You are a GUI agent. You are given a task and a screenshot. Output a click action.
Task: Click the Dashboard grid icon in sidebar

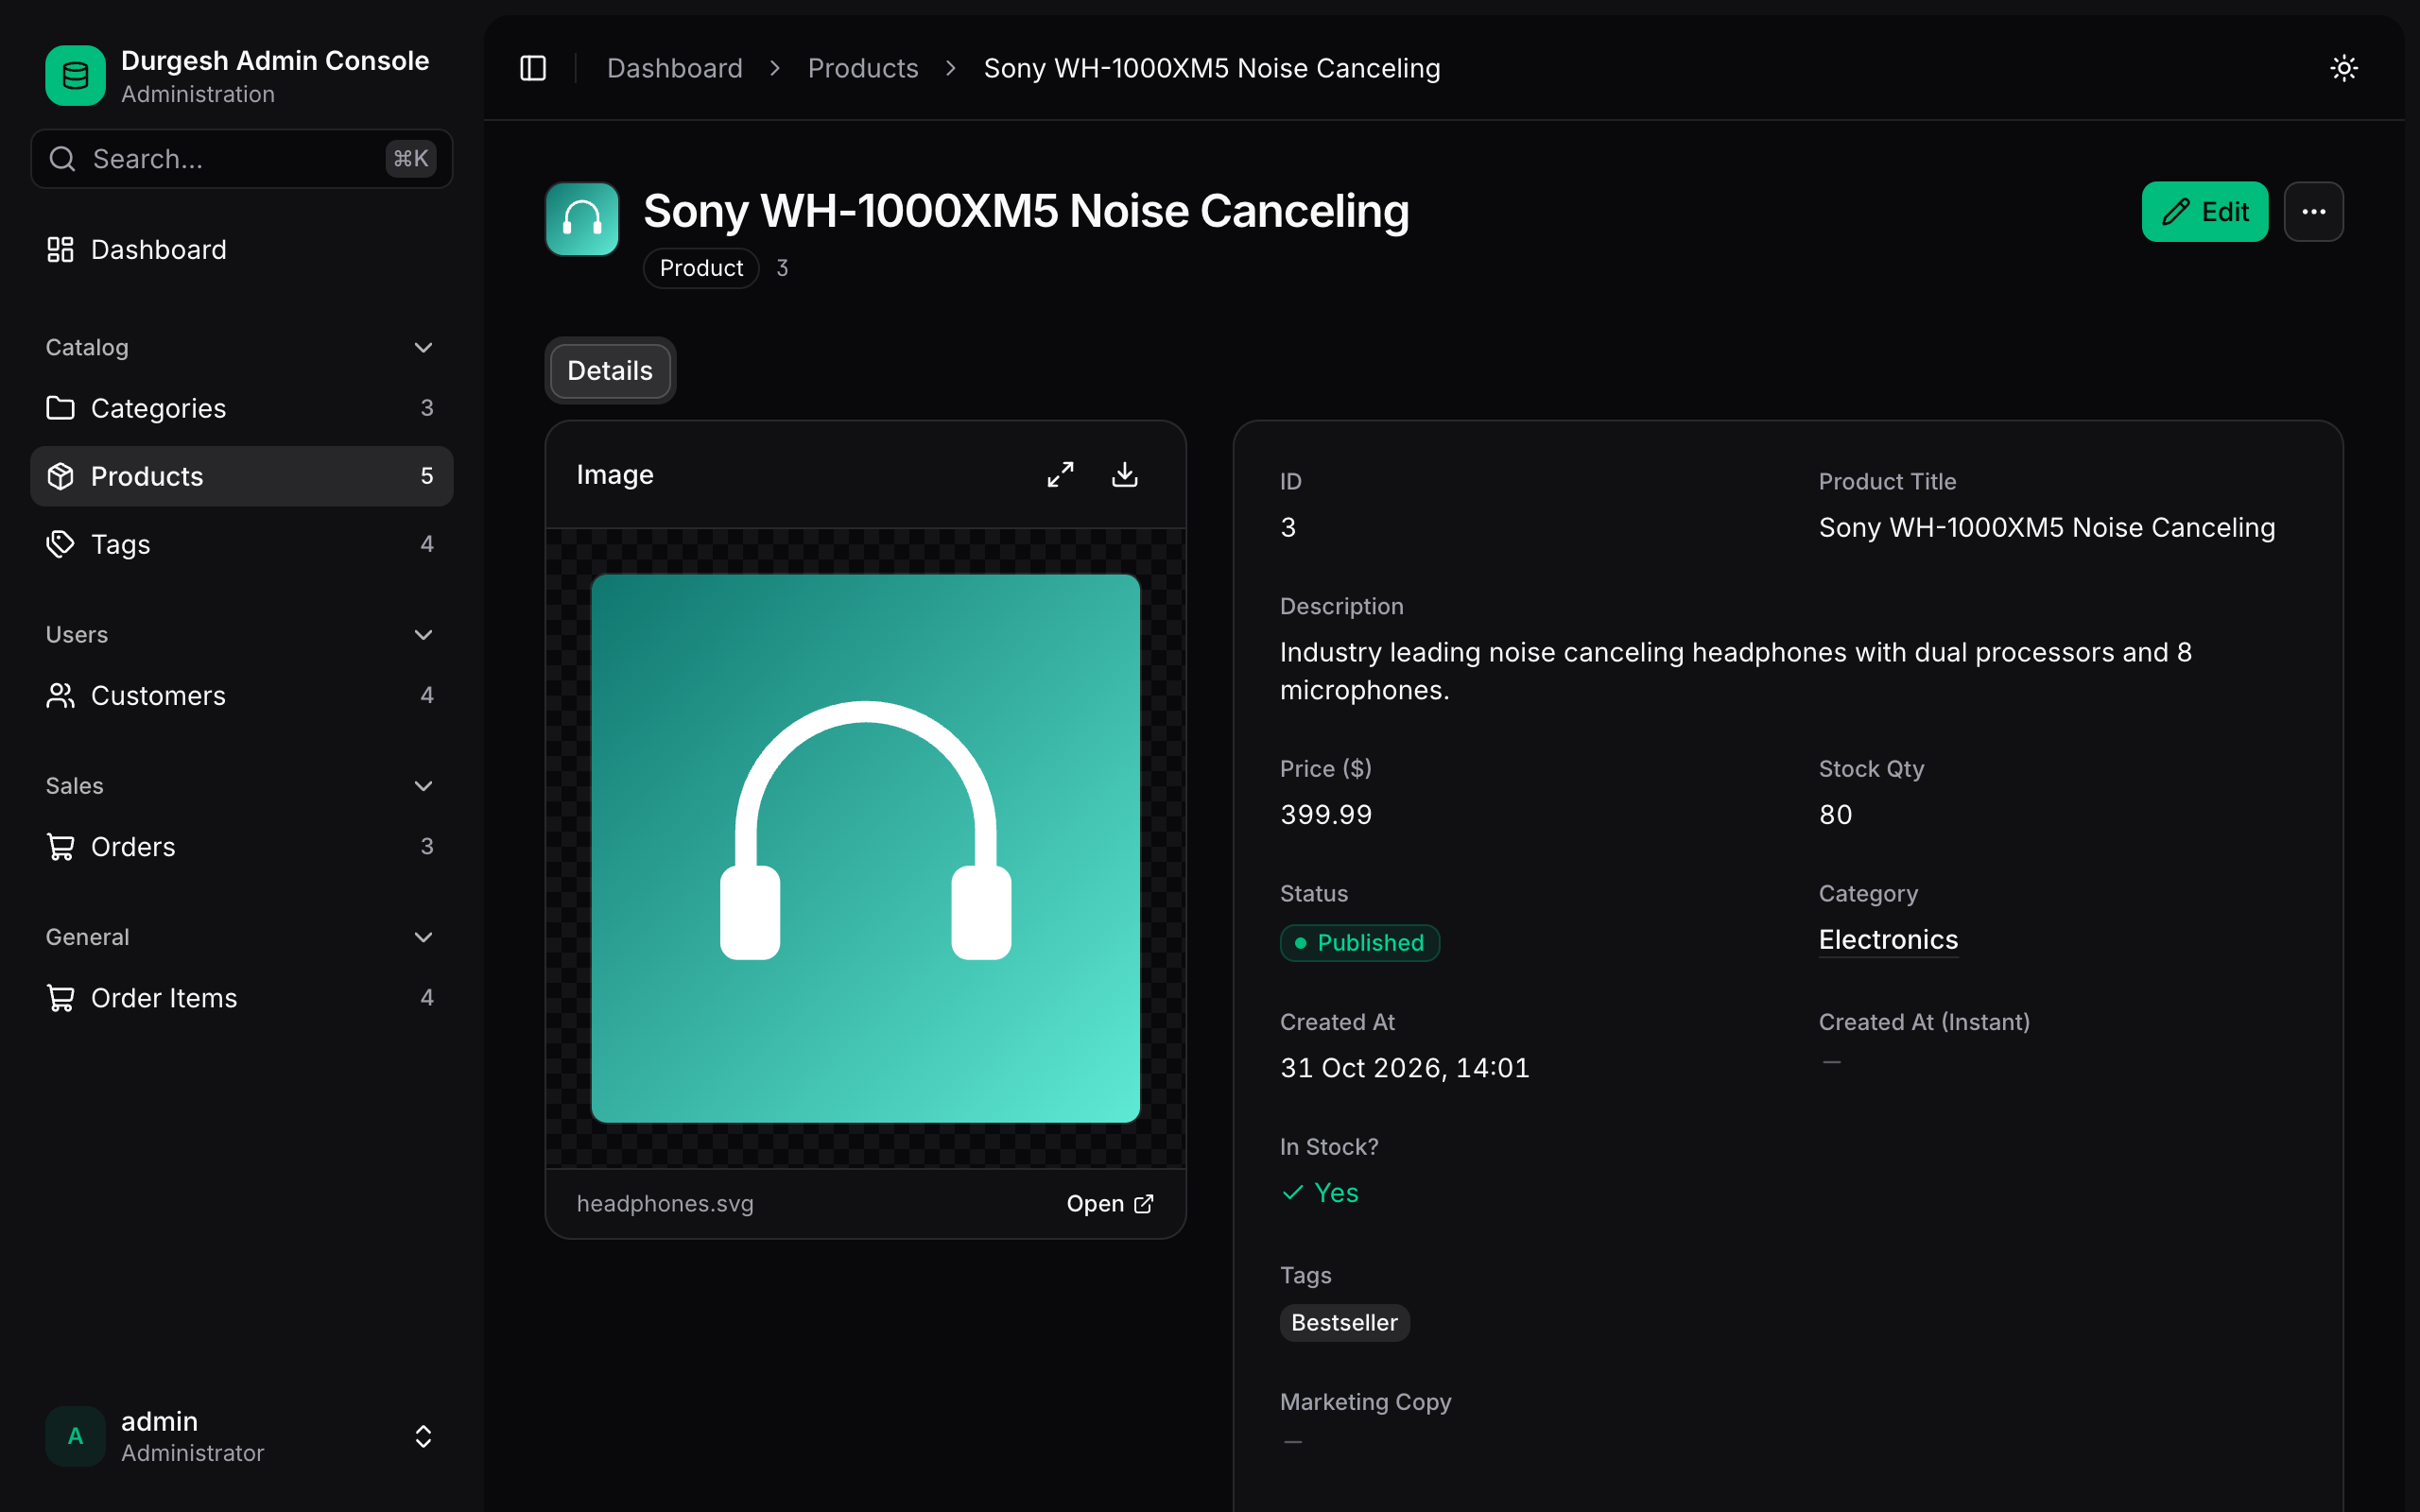pos(61,249)
